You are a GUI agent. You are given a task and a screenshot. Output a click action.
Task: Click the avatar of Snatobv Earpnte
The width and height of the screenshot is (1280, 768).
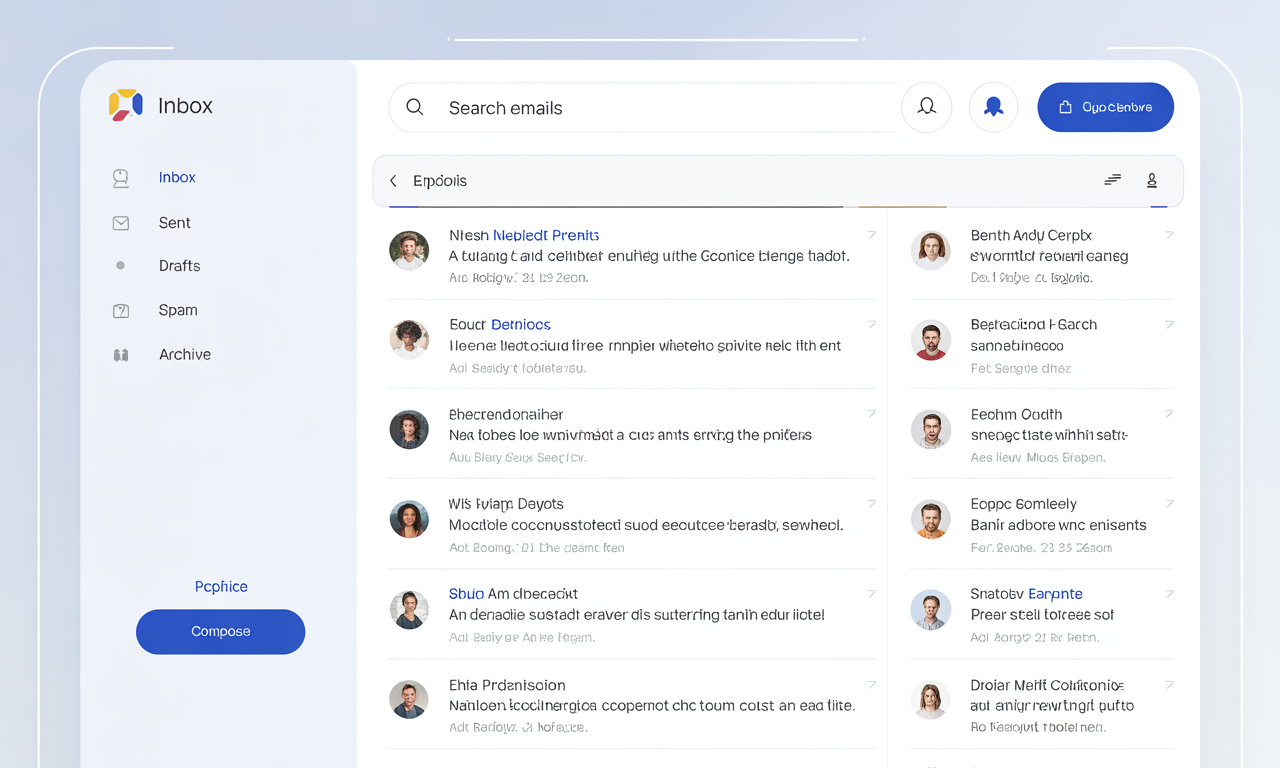[930, 610]
